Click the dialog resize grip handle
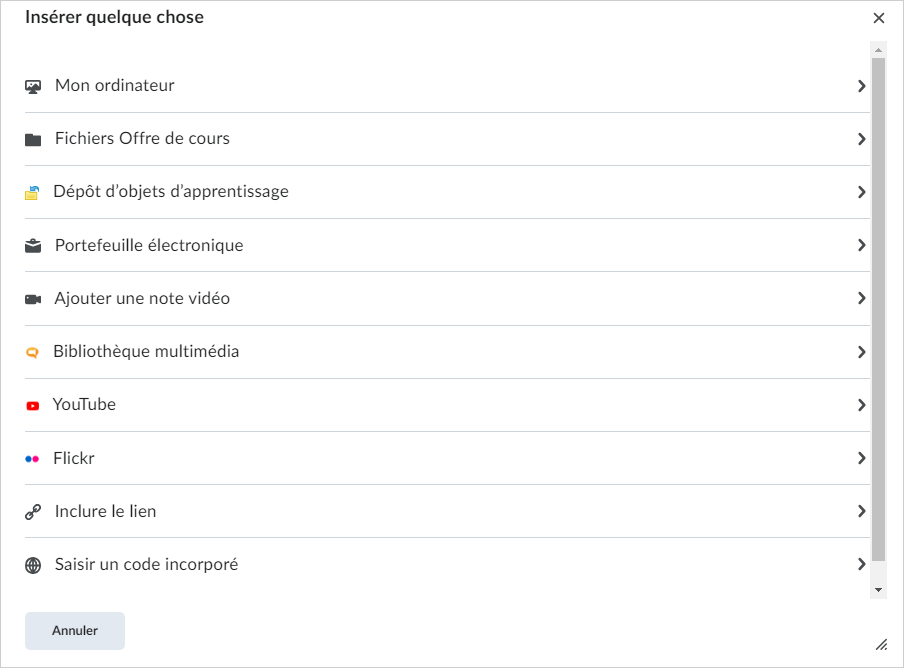 click(x=882, y=644)
